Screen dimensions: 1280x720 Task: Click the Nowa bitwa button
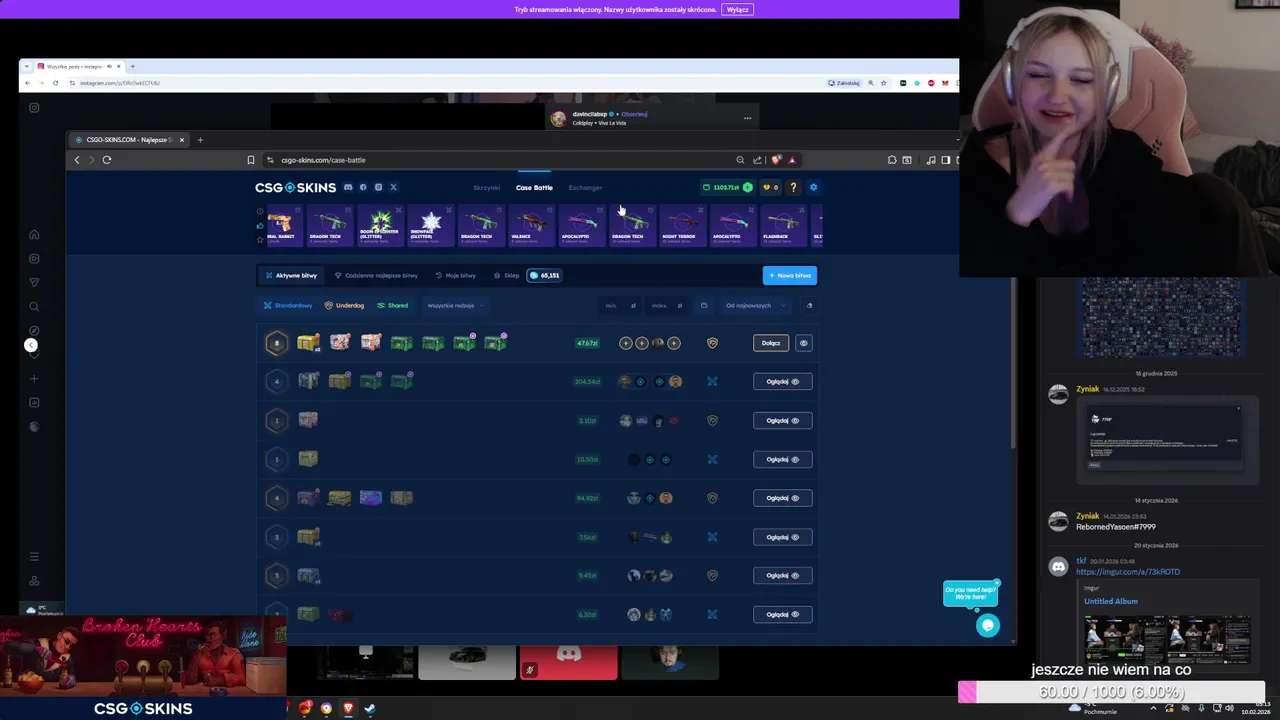coord(790,275)
